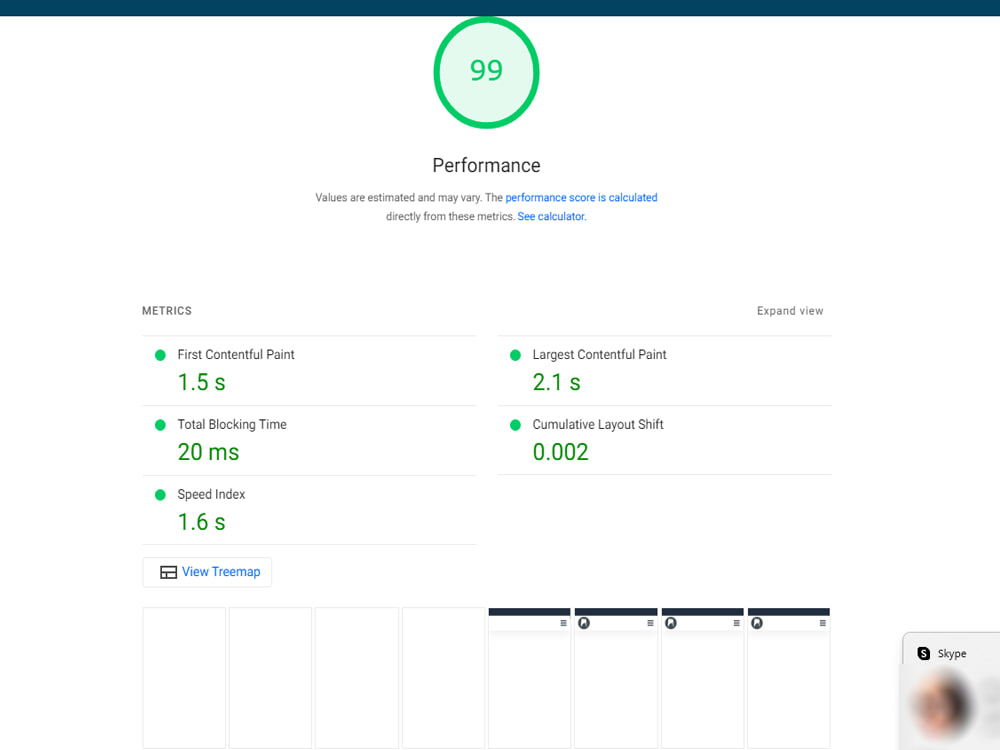This screenshot has height=750, width=1000.
Task: Toggle 'Expand view' for metrics
Action: [x=790, y=311]
